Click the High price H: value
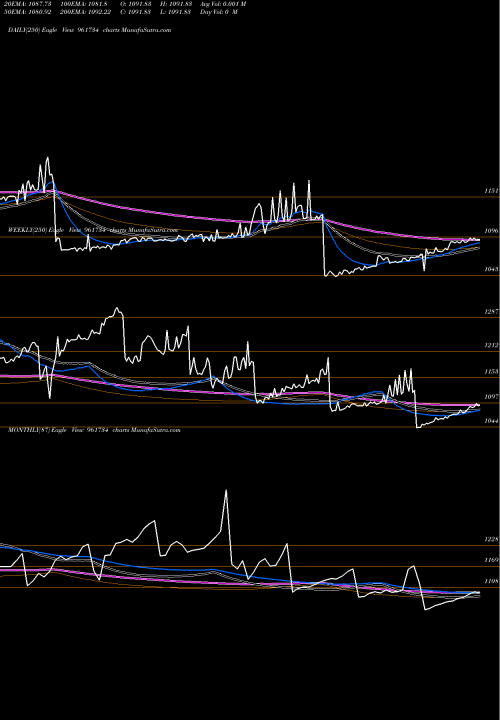 175,4
